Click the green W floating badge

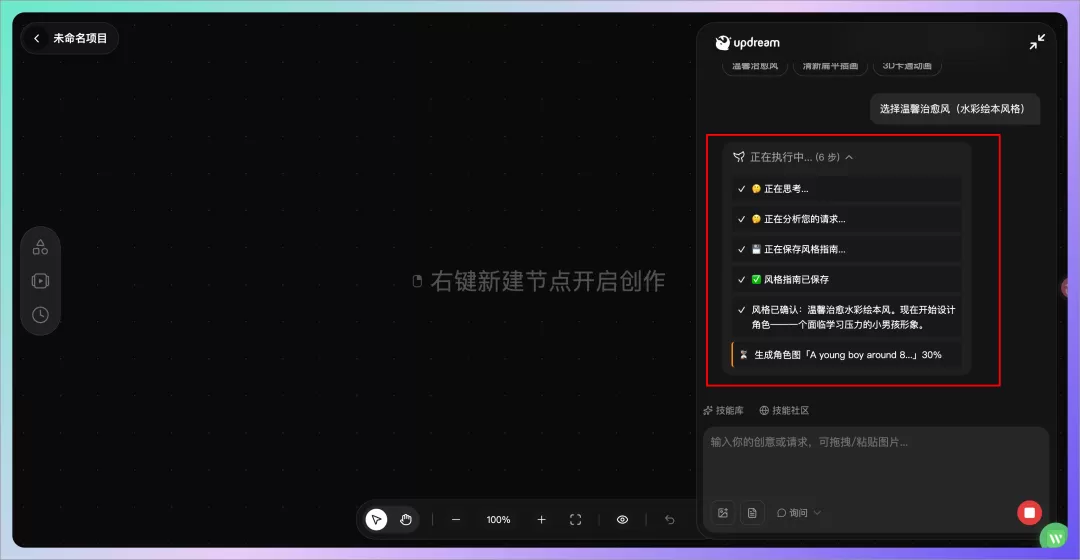tap(1055, 537)
